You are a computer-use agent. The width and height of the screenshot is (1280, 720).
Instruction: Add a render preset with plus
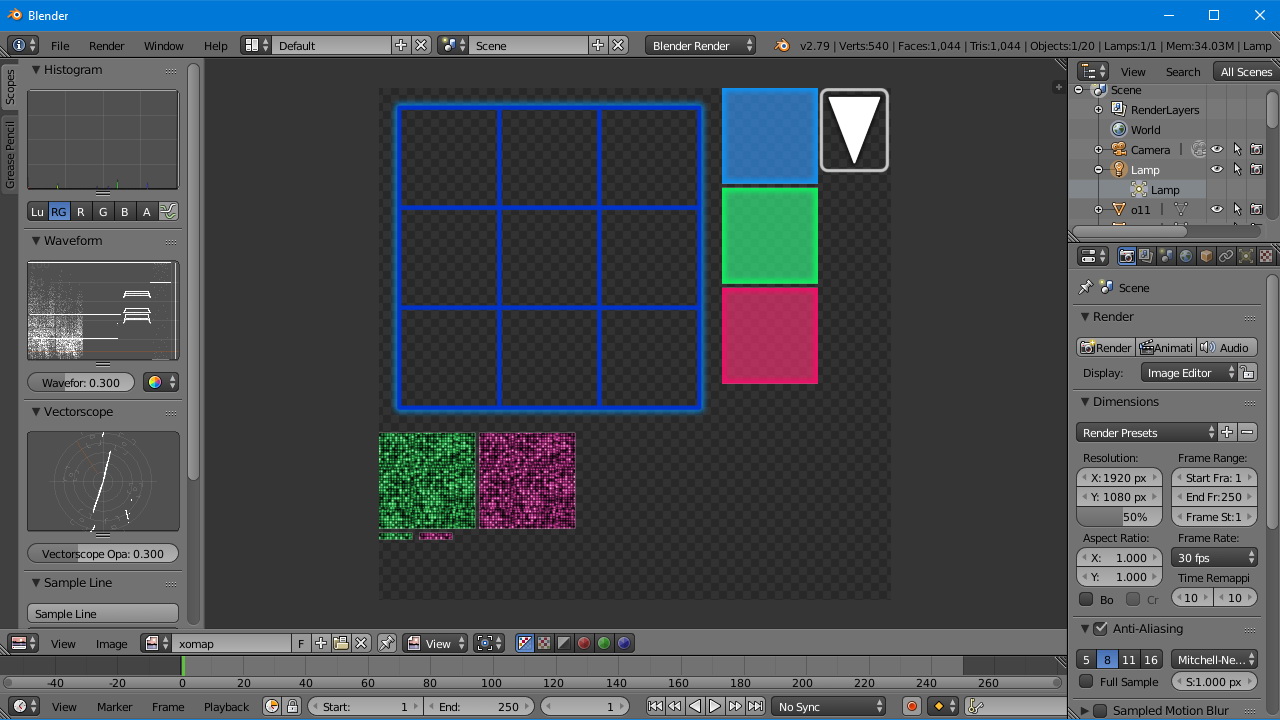(1227, 432)
